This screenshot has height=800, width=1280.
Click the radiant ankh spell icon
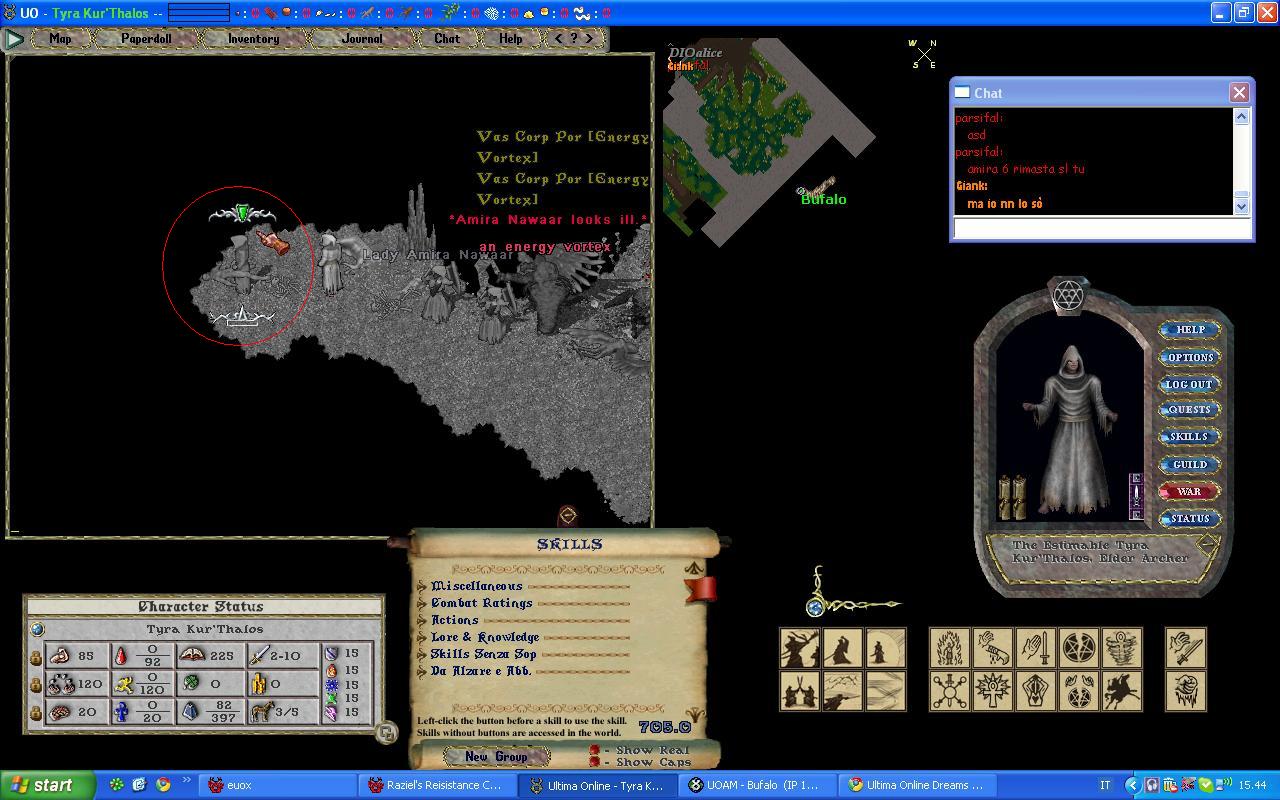click(x=992, y=691)
